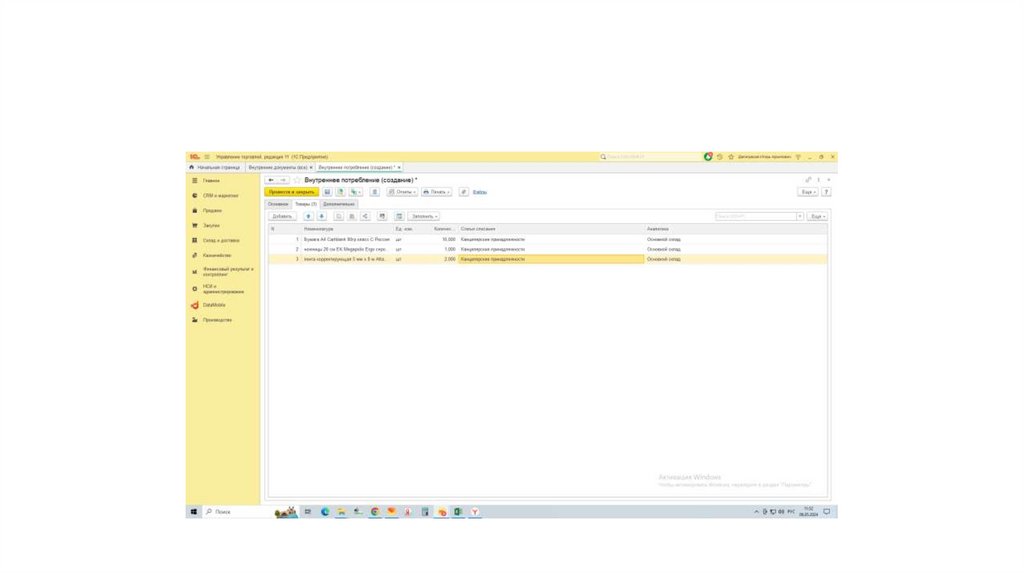Switch to the Дополнительно tab
The image size is (1024, 574).
click(x=339, y=204)
